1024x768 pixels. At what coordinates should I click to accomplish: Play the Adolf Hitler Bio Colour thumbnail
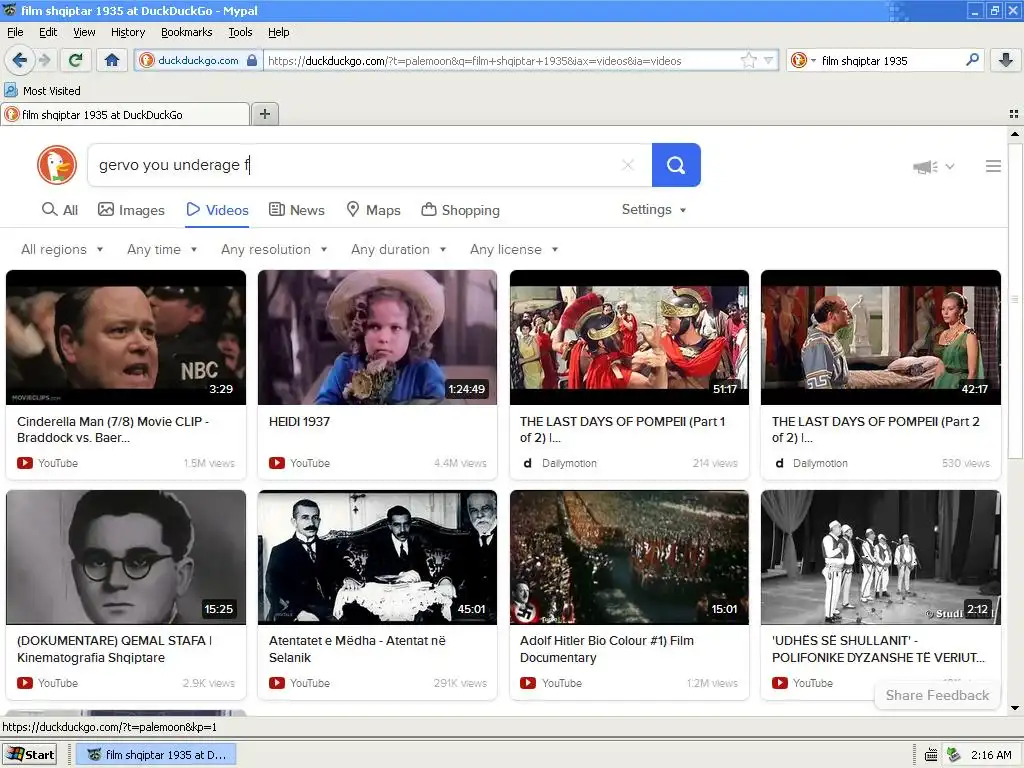(x=630, y=558)
